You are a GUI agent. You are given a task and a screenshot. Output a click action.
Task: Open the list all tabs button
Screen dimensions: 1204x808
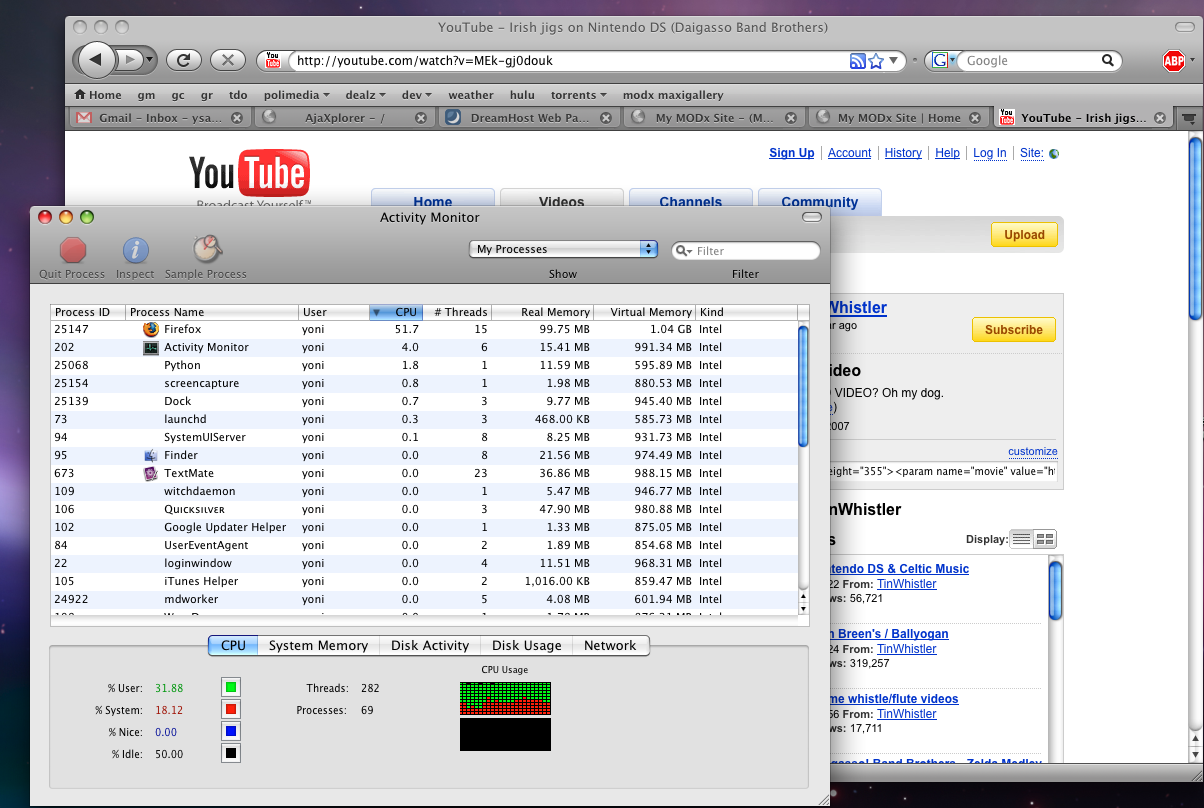(1188, 118)
